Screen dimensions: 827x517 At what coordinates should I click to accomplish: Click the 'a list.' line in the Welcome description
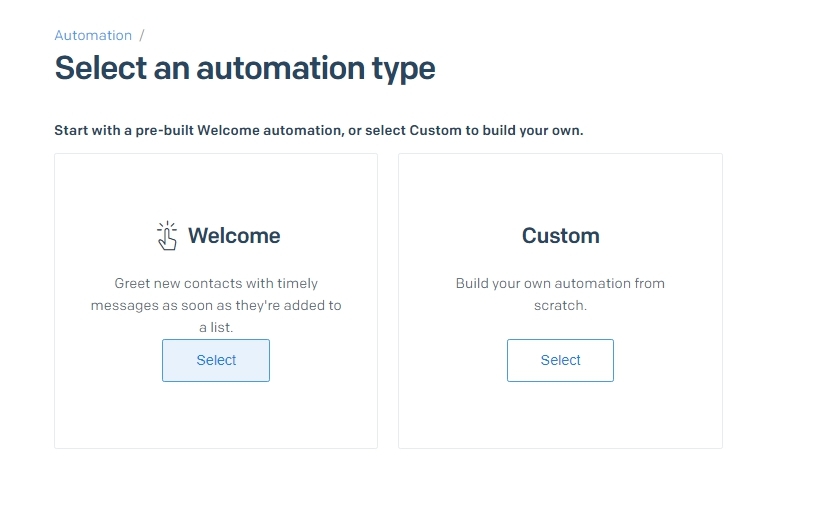(x=216, y=327)
